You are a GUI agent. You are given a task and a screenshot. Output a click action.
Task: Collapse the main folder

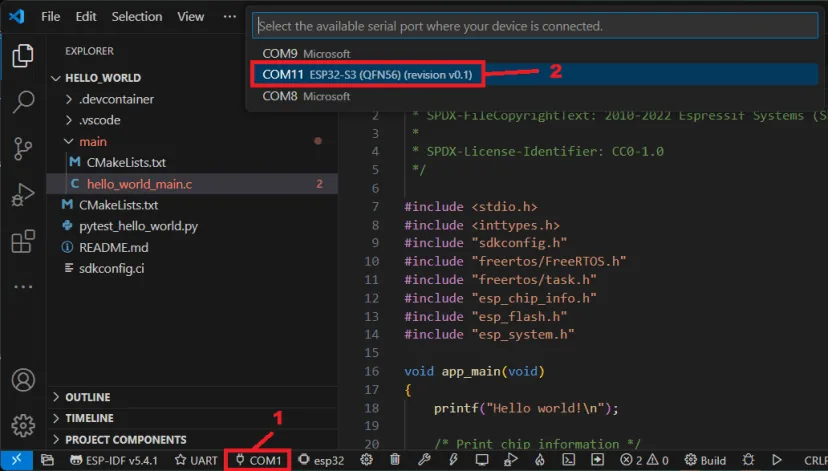click(193, 142)
